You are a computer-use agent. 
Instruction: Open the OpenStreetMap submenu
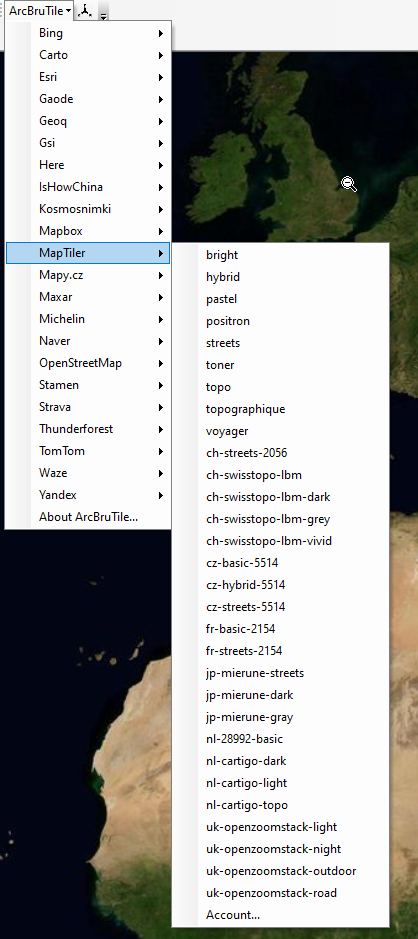[88, 364]
